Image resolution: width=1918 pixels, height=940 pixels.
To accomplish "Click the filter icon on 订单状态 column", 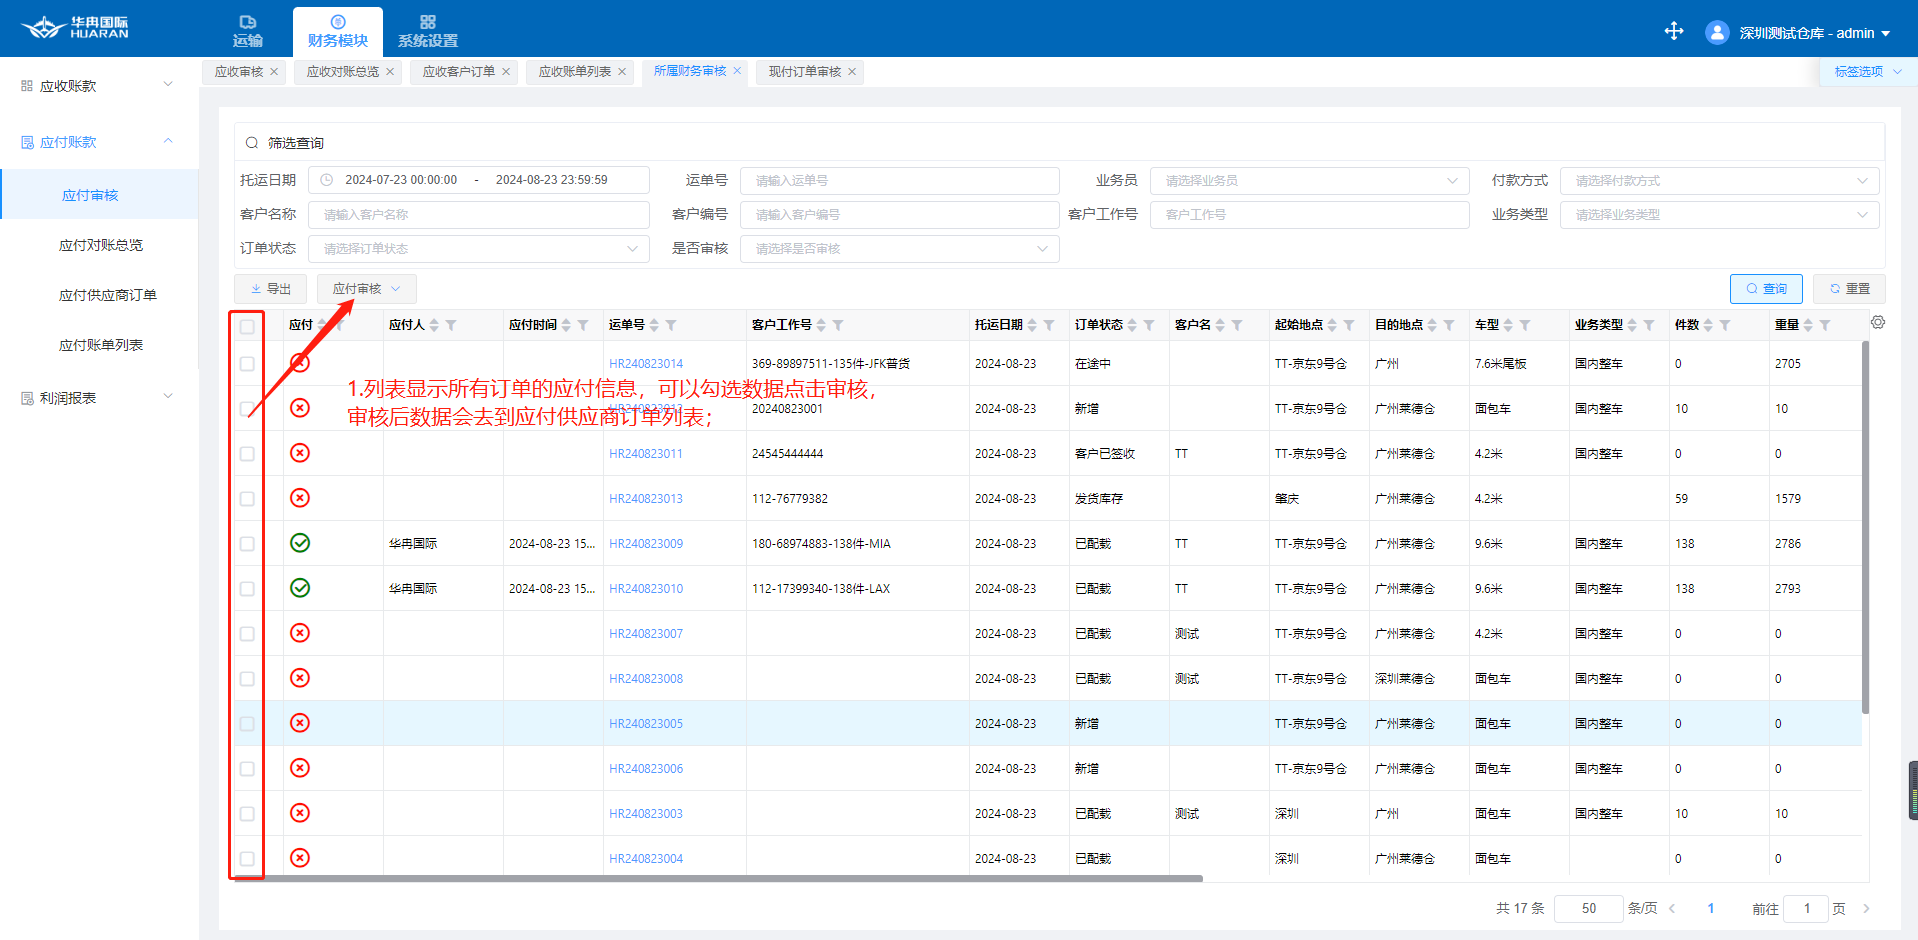I will [x=1149, y=325].
